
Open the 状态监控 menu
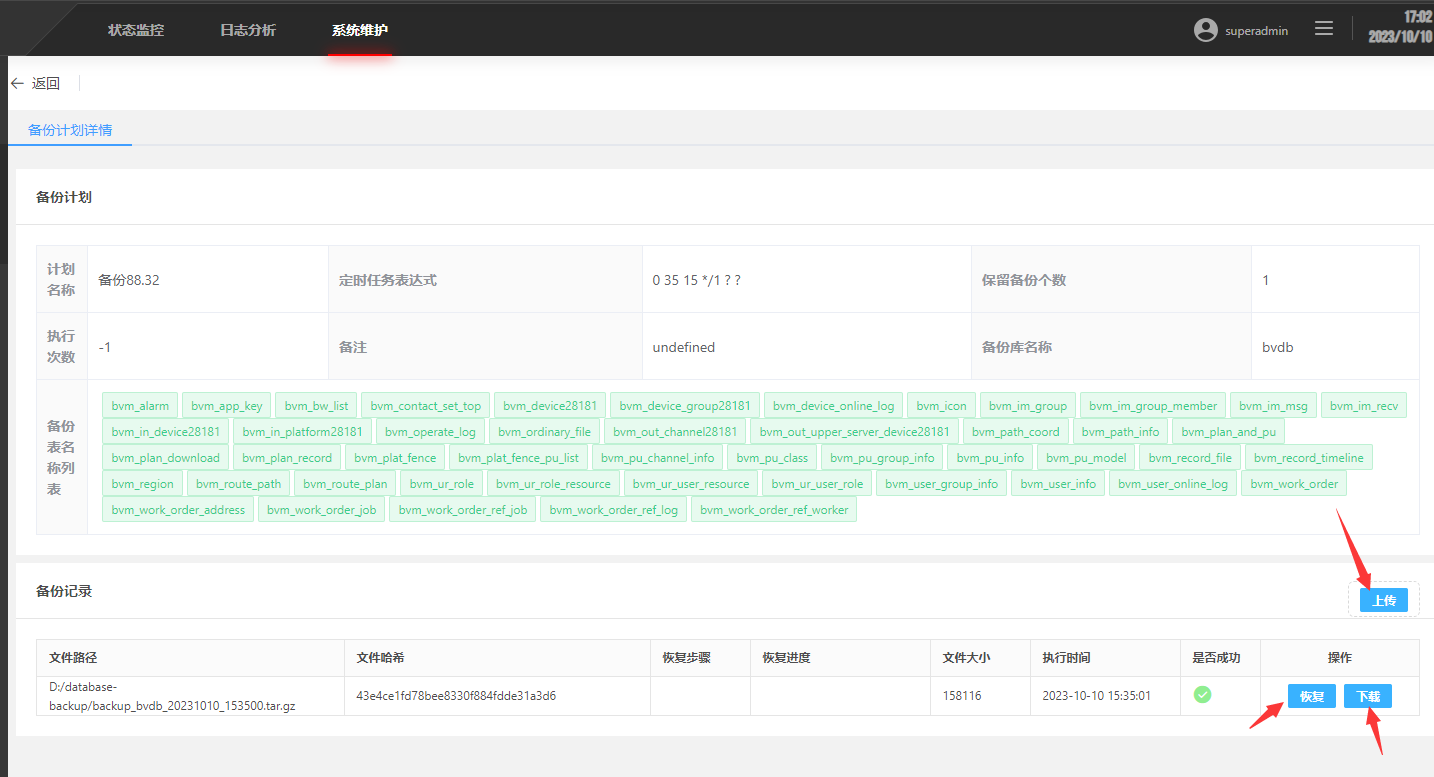pyautogui.click(x=136, y=30)
